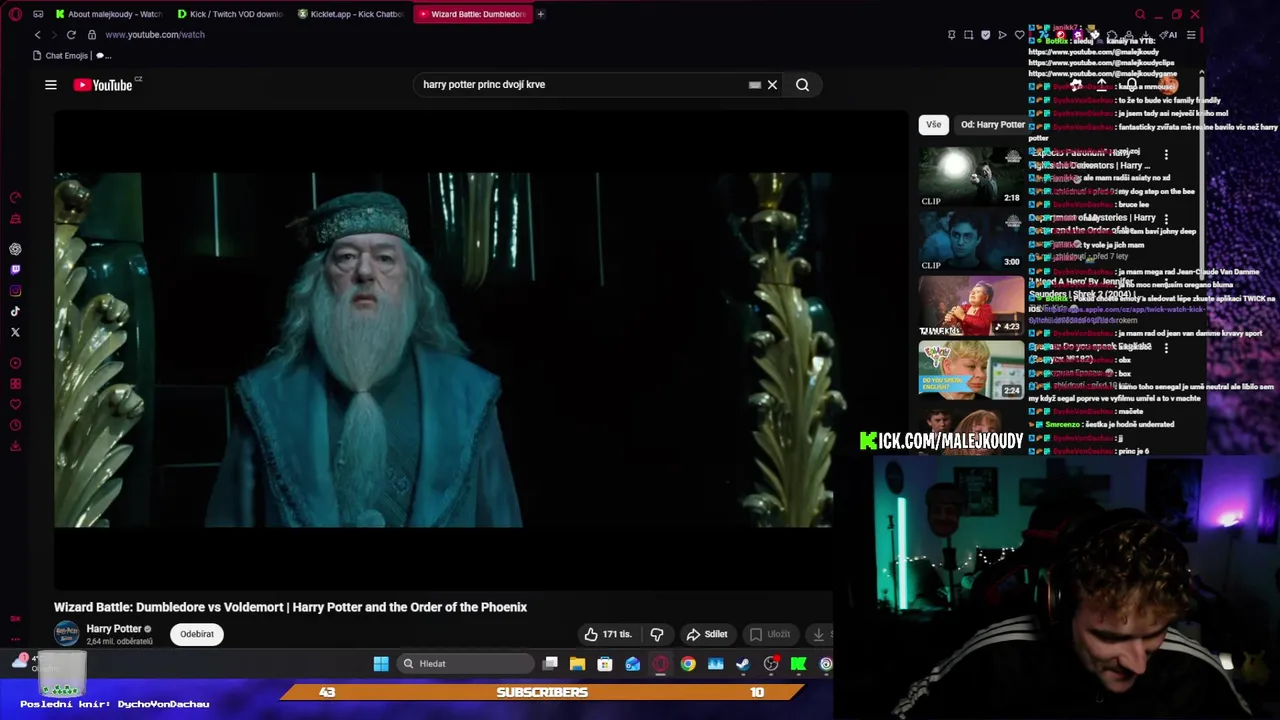Screen dimensions: 1280x720
Task: Open the ChatGPT icon in Opera sidebar
Action: click(x=15, y=249)
